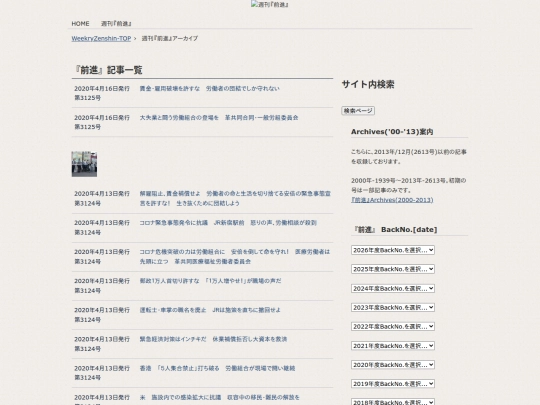Screen dimensions: 540x405
Task: Expand the 2018年度BackNo. dropdown
Action: (393, 402)
